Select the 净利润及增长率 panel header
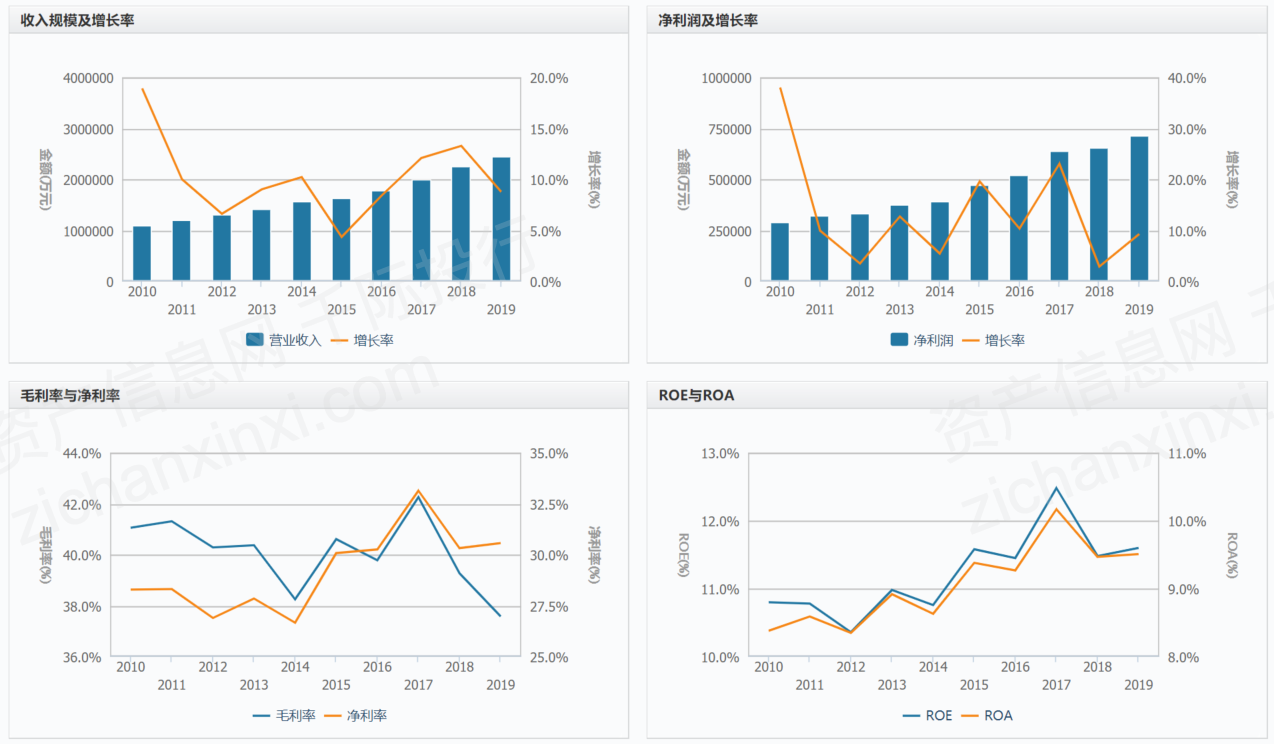This screenshot has width=1274, height=744. click(708, 20)
